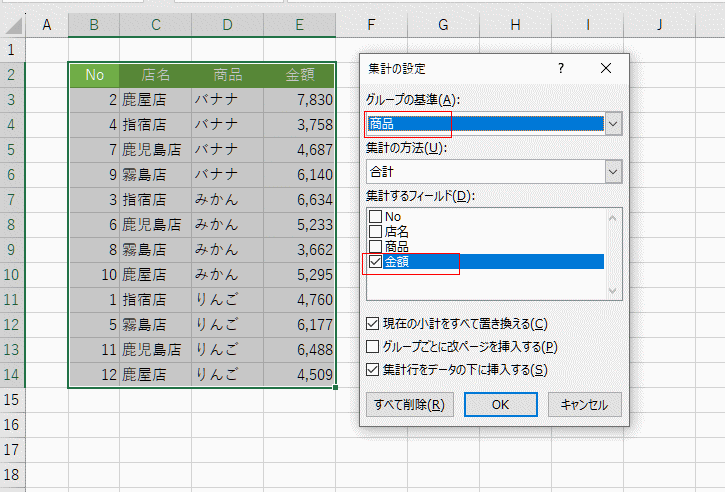Enable グループごとに改ページを挿入する checkbox
725x492 pixels.
tap(372, 346)
